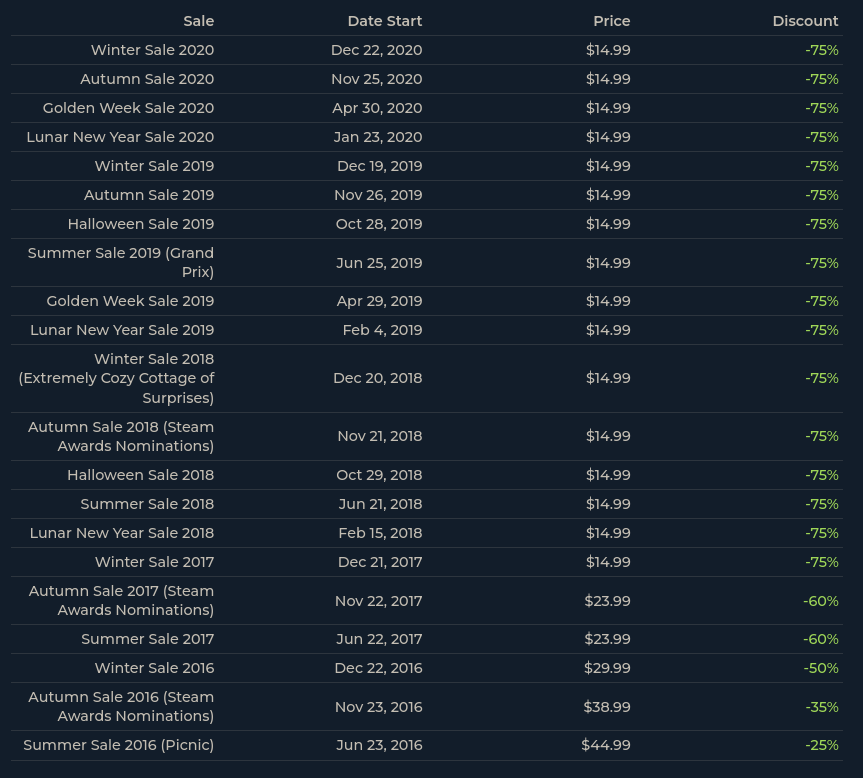Click the date Nov 23, 2016
The height and width of the screenshot is (778, 863).
click(379, 707)
